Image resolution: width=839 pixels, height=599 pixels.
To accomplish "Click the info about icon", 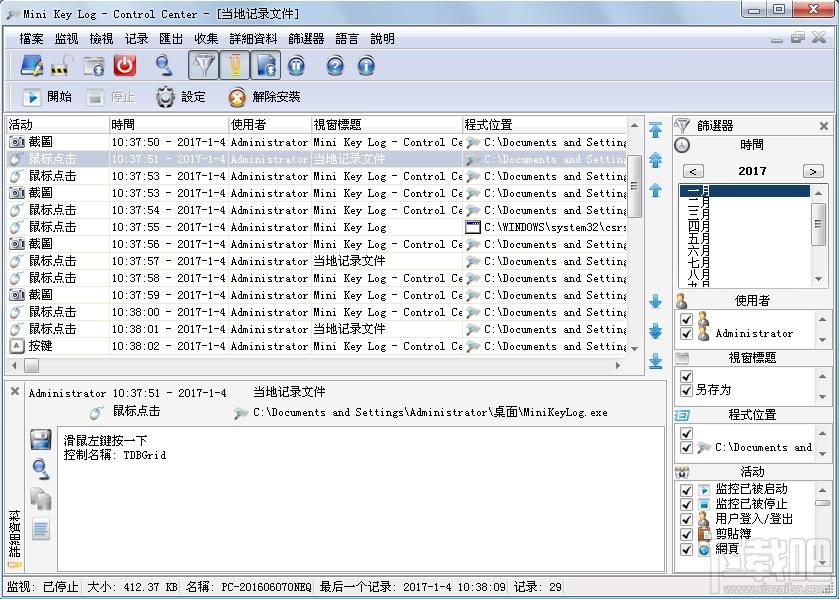I will (366, 66).
